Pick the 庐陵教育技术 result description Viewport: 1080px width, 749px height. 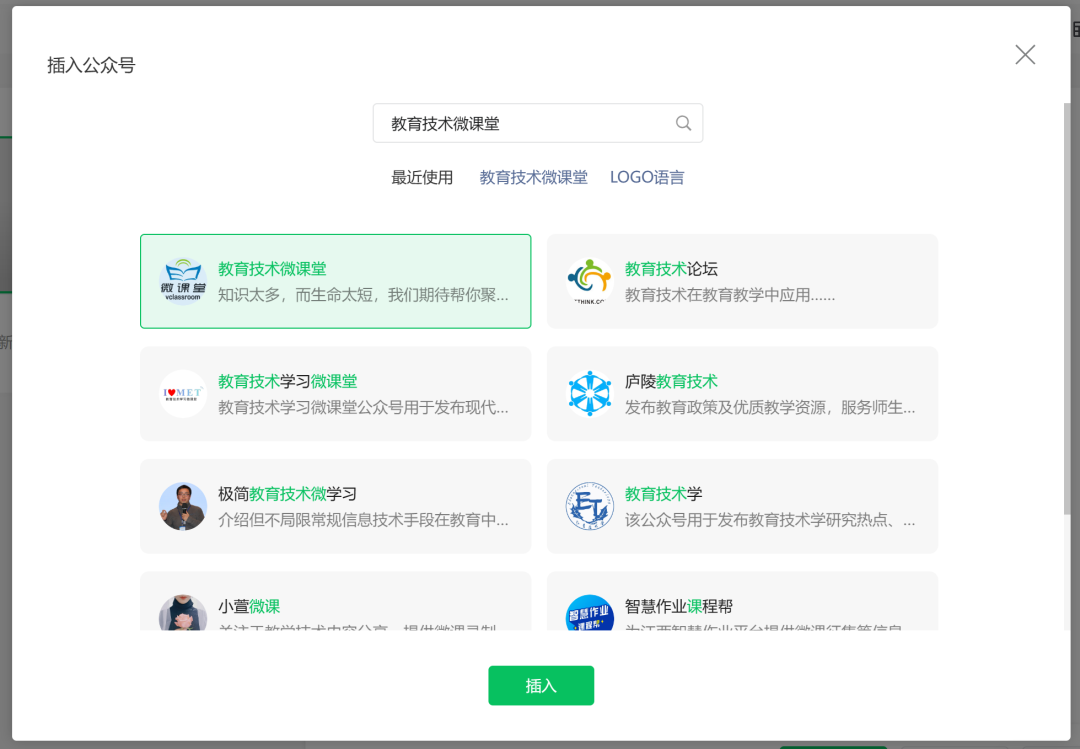(769, 408)
